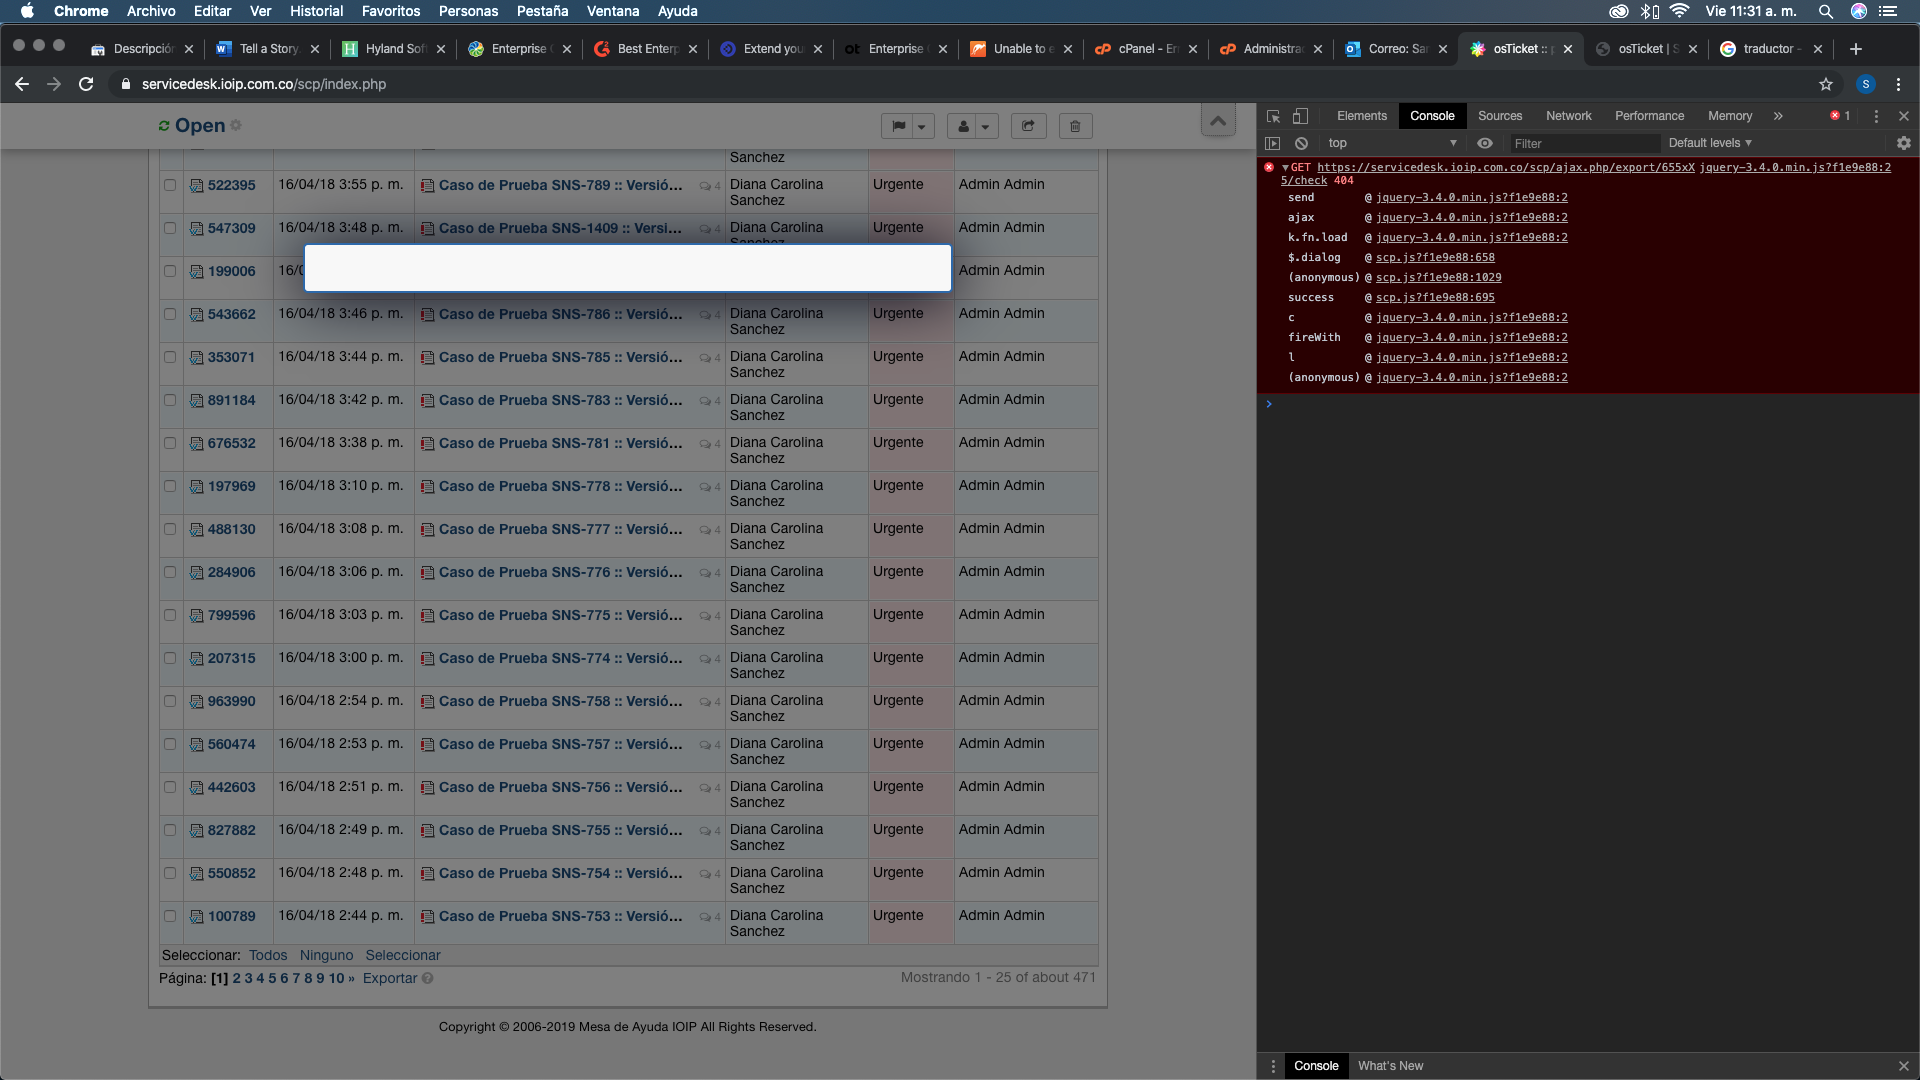1920x1080 pixels.
Task: Switch to the Network tab
Action: coord(1568,116)
